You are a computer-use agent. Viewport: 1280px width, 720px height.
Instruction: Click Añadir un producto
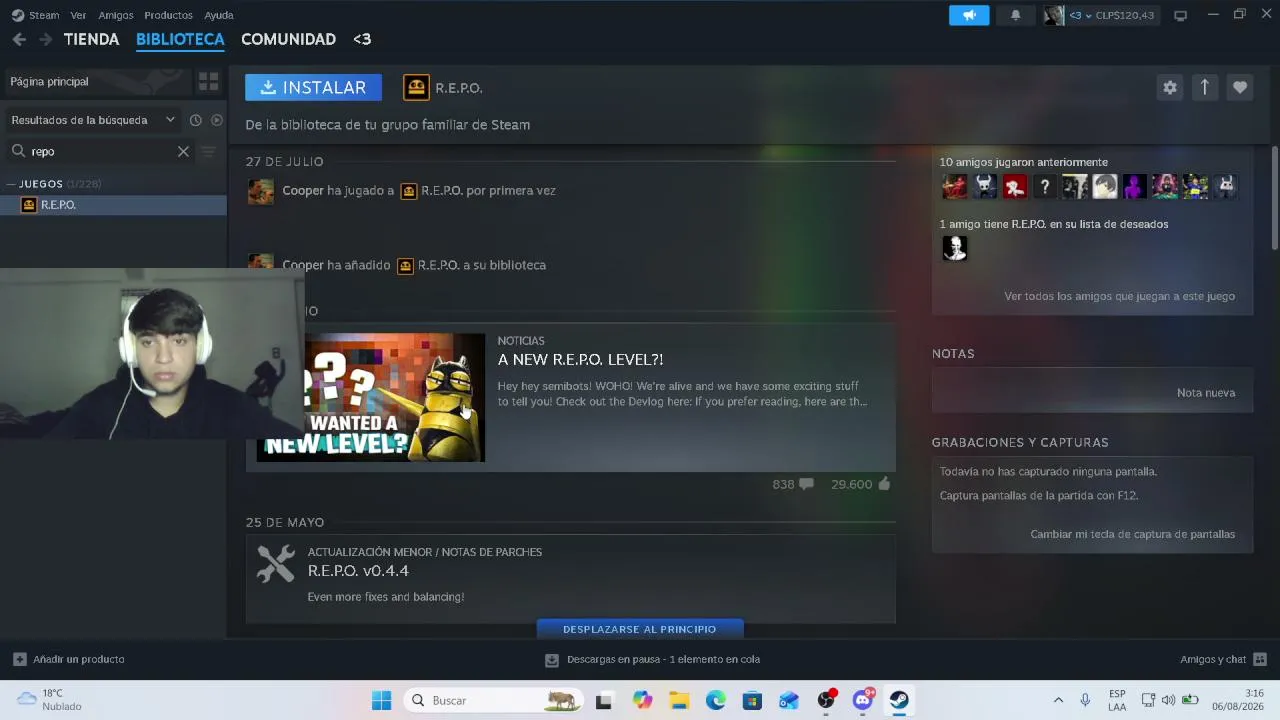pos(69,659)
